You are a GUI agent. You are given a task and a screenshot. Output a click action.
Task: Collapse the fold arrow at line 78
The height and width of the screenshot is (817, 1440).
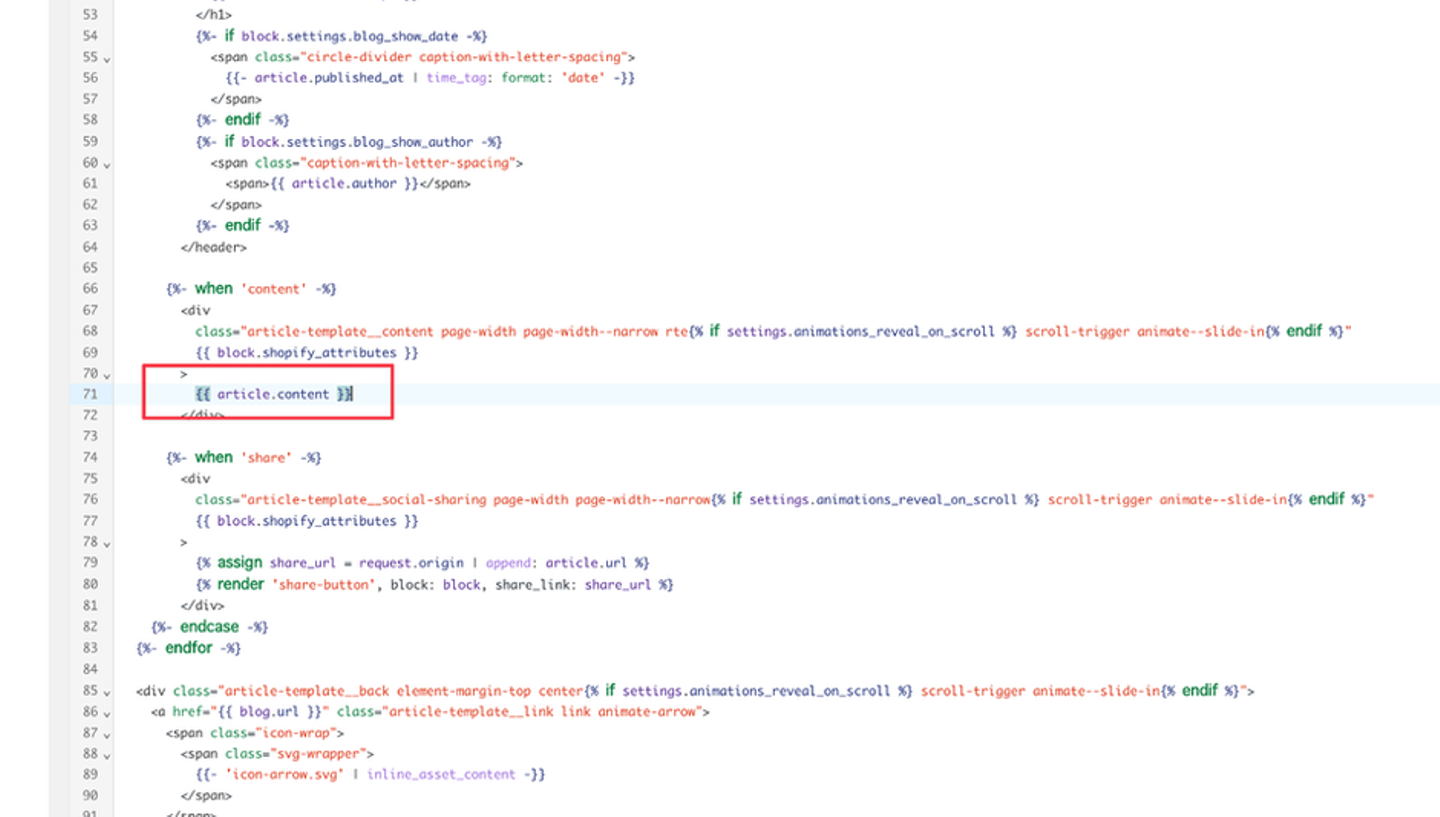(x=107, y=543)
